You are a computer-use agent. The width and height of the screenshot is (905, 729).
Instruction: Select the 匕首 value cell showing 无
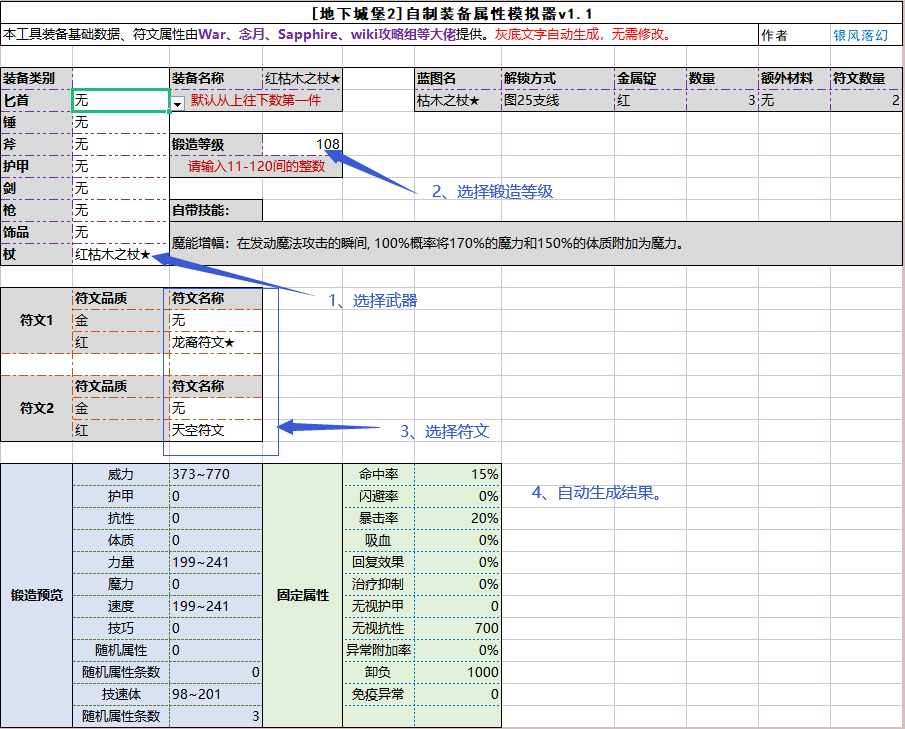[121, 100]
